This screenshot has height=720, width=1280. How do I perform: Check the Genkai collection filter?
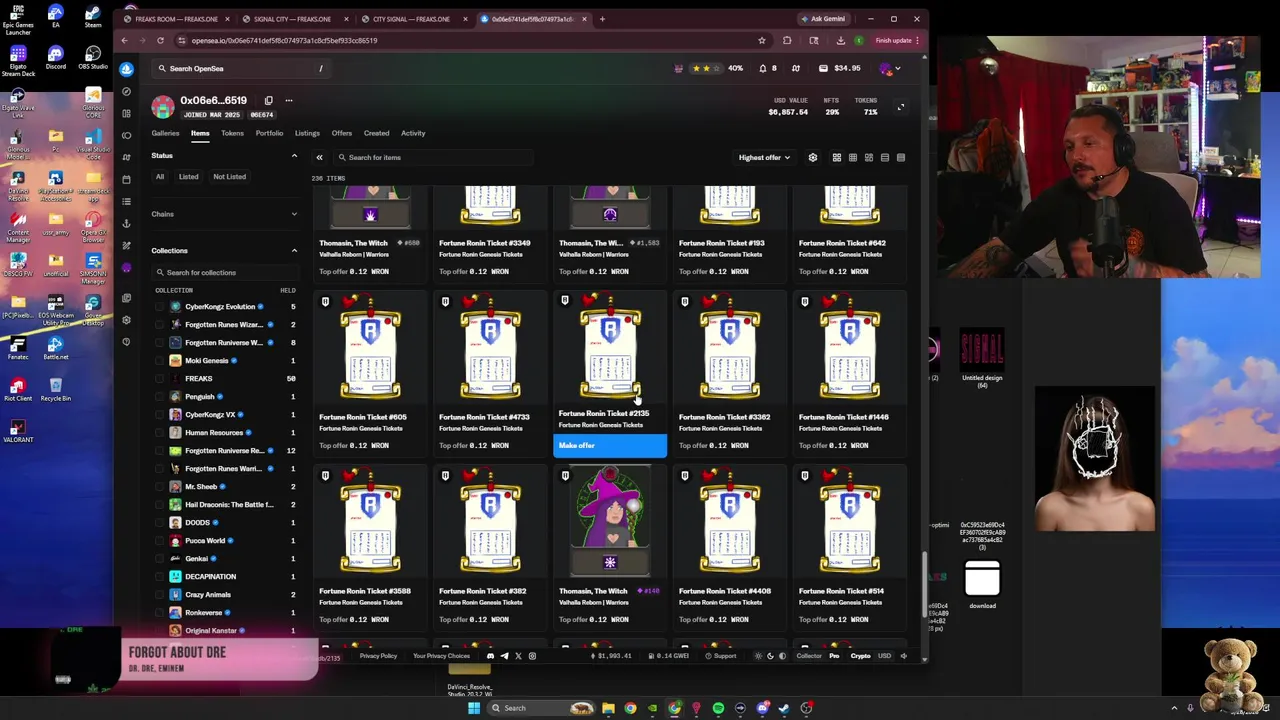(x=160, y=559)
